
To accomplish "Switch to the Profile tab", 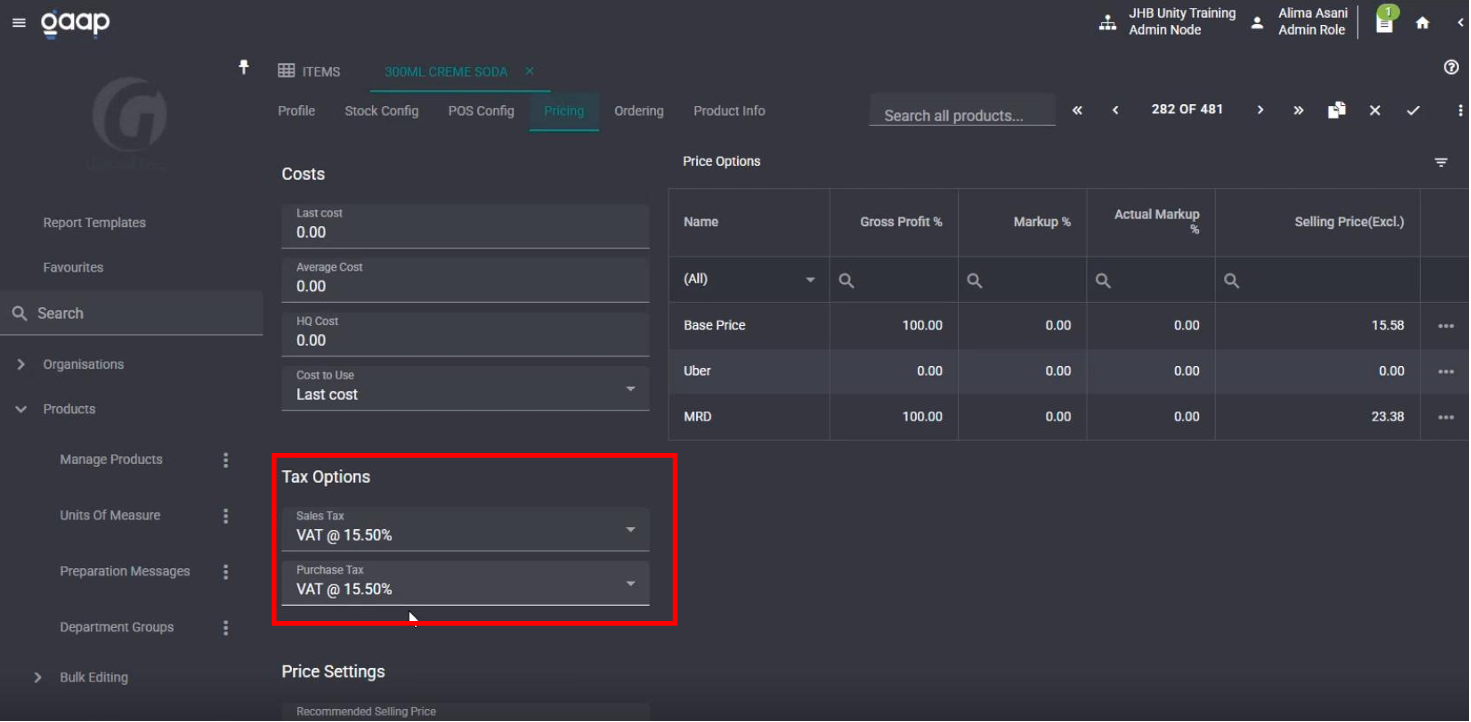I will tap(296, 111).
